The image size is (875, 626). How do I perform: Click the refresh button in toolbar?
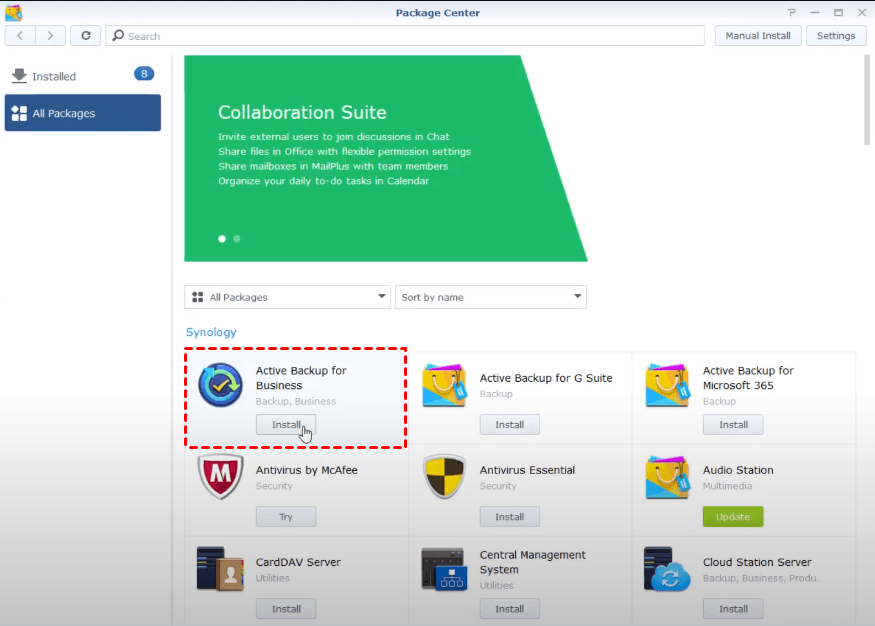pos(86,36)
